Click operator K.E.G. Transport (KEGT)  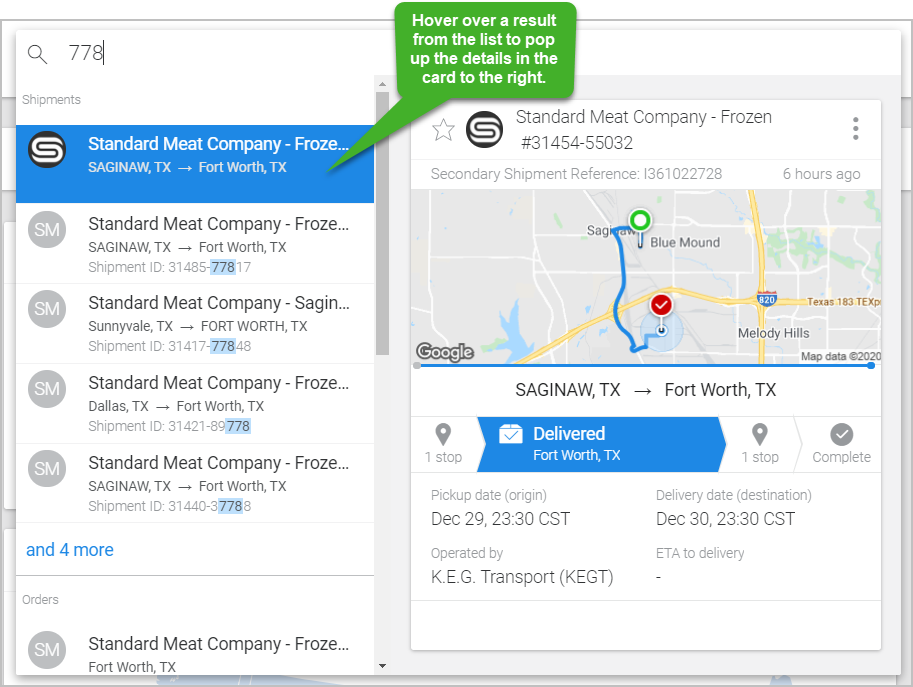tap(522, 577)
